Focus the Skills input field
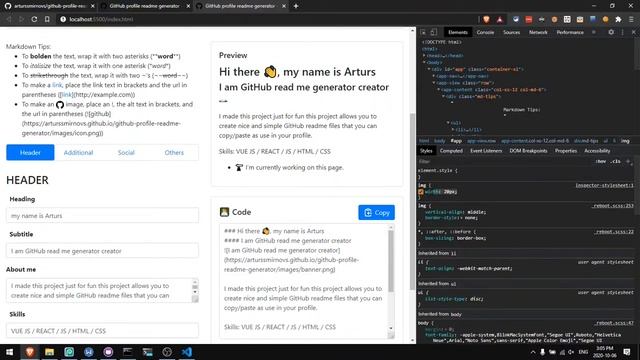 click(x=102, y=331)
